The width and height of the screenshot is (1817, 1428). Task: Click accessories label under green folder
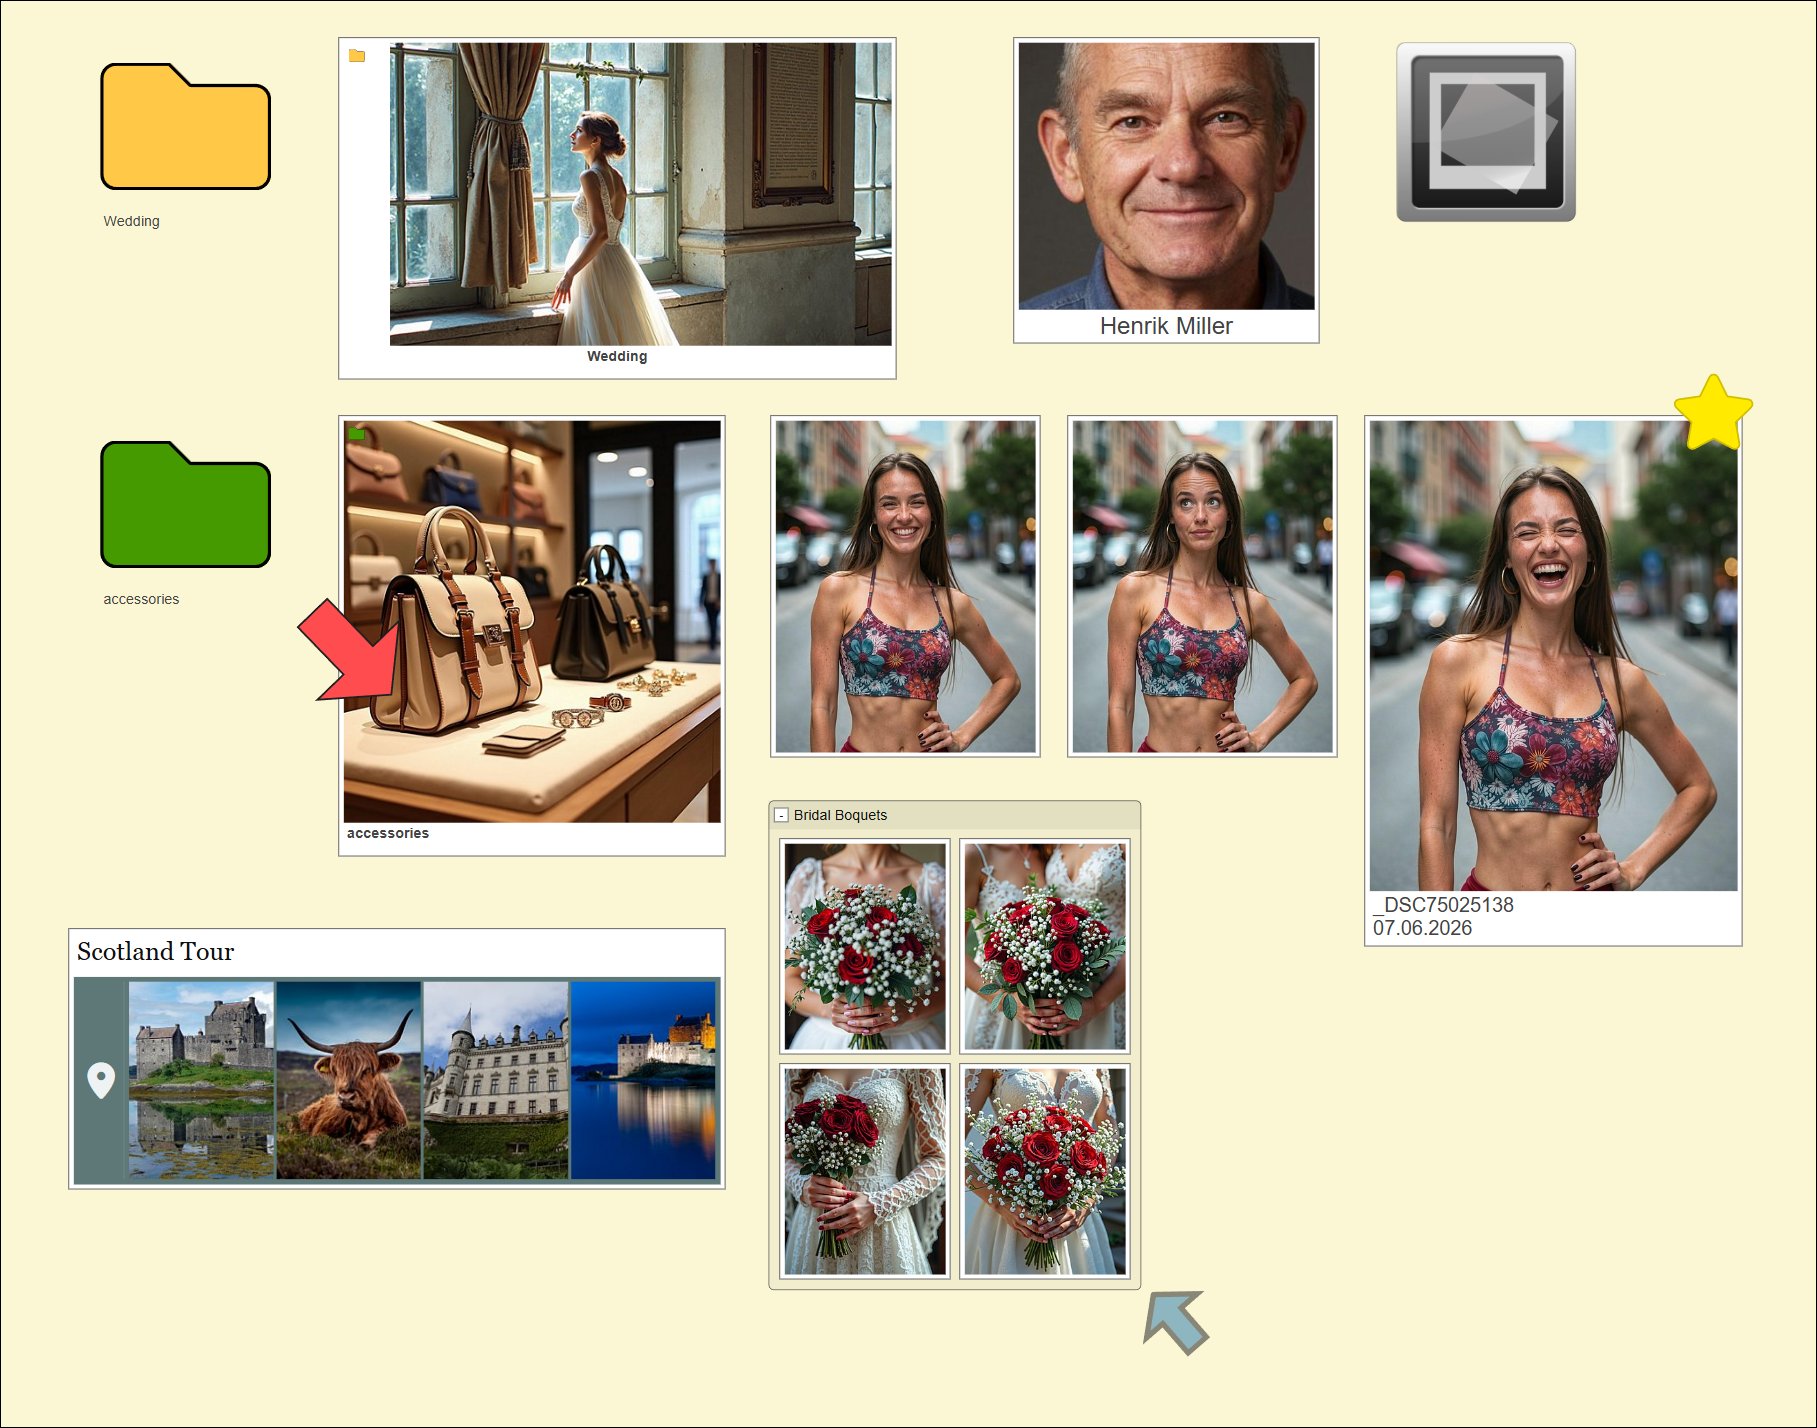(141, 599)
